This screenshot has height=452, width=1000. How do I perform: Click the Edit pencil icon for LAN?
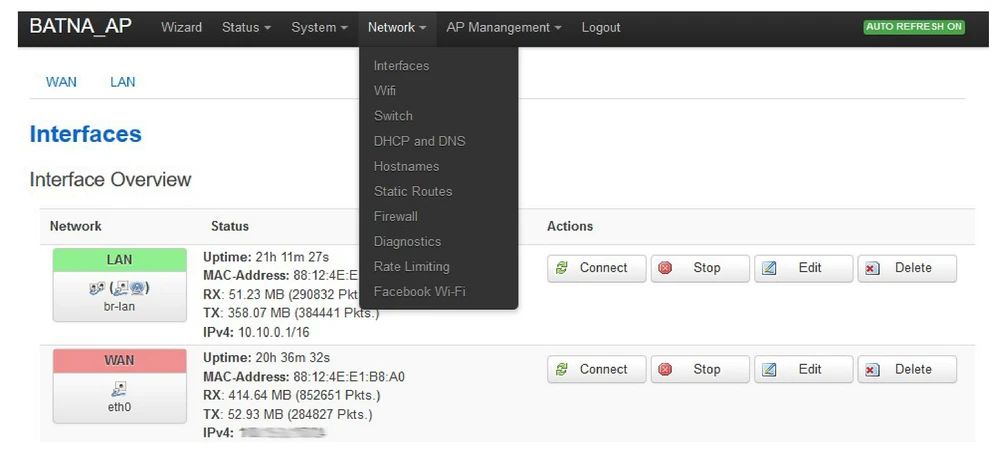pyautogui.click(x=769, y=268)
